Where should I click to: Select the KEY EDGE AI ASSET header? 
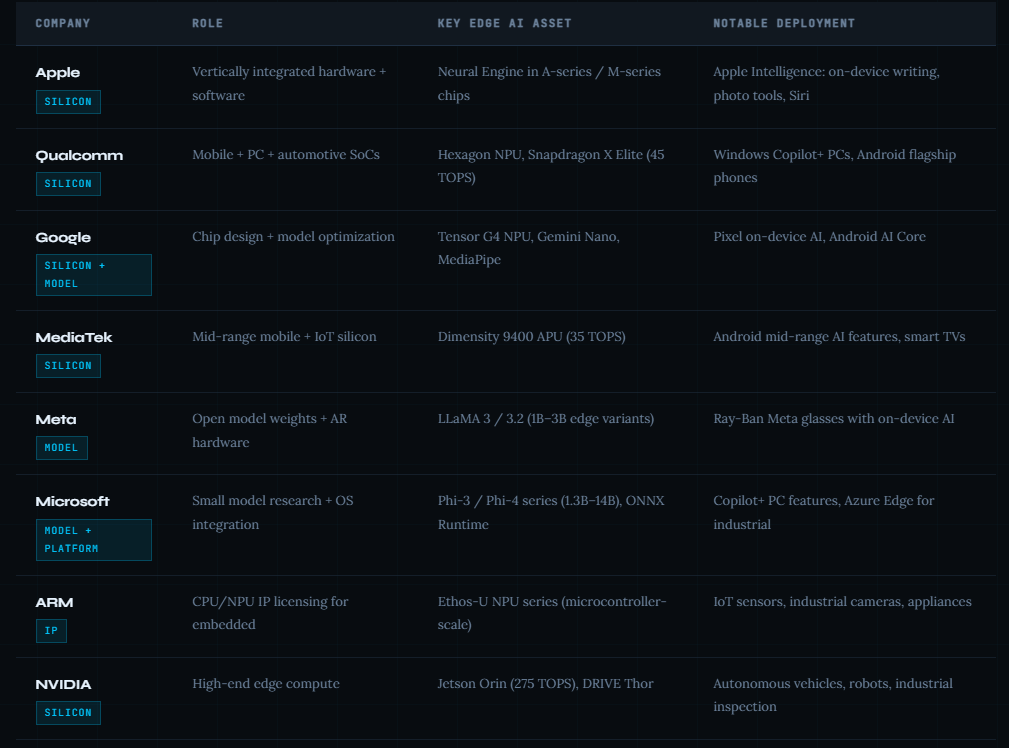(x=504, y=23)
